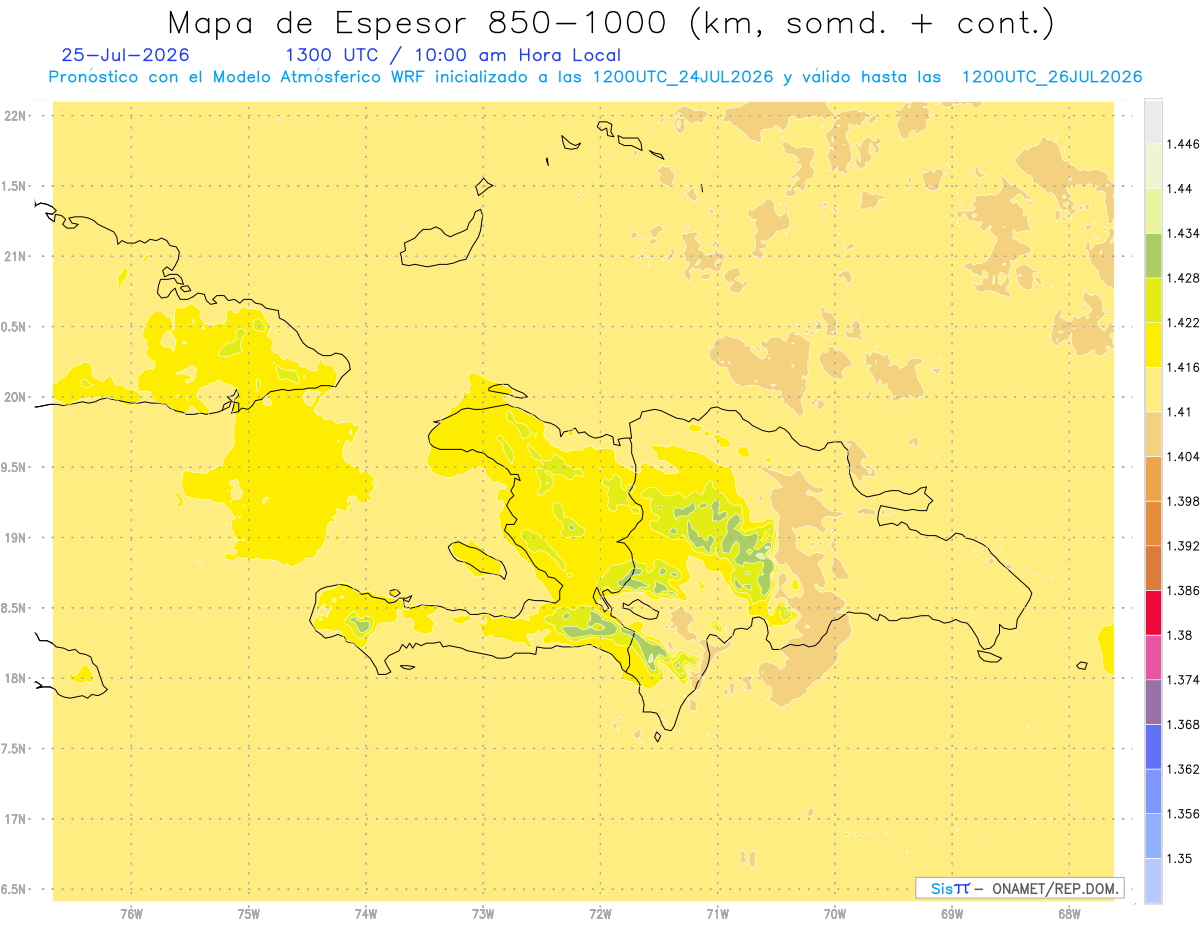Click the '1300 UTC / 10:00 am Hora Local' time text
Screen dimensions: 1200x927
point(453,56)
